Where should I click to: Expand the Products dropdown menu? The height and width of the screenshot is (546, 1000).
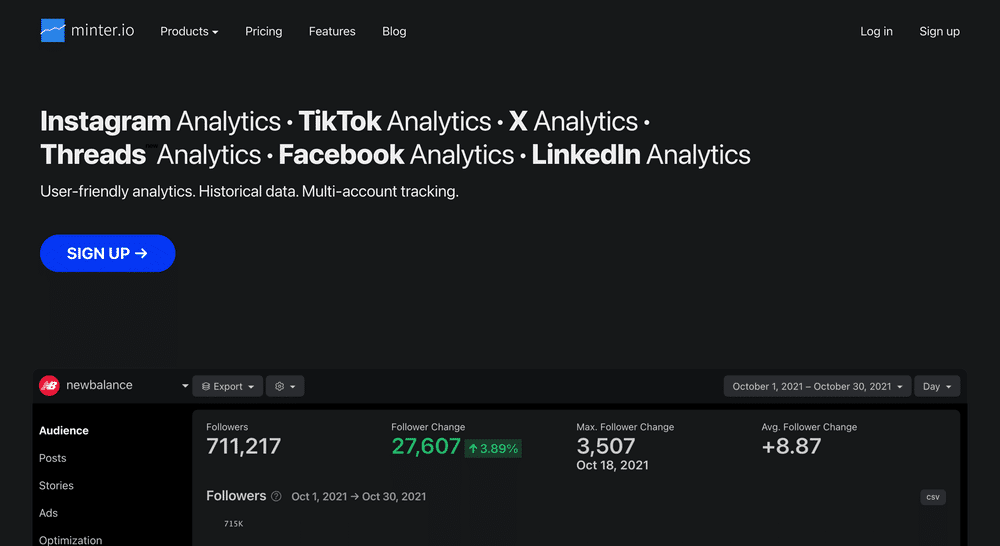pos(189,31)
